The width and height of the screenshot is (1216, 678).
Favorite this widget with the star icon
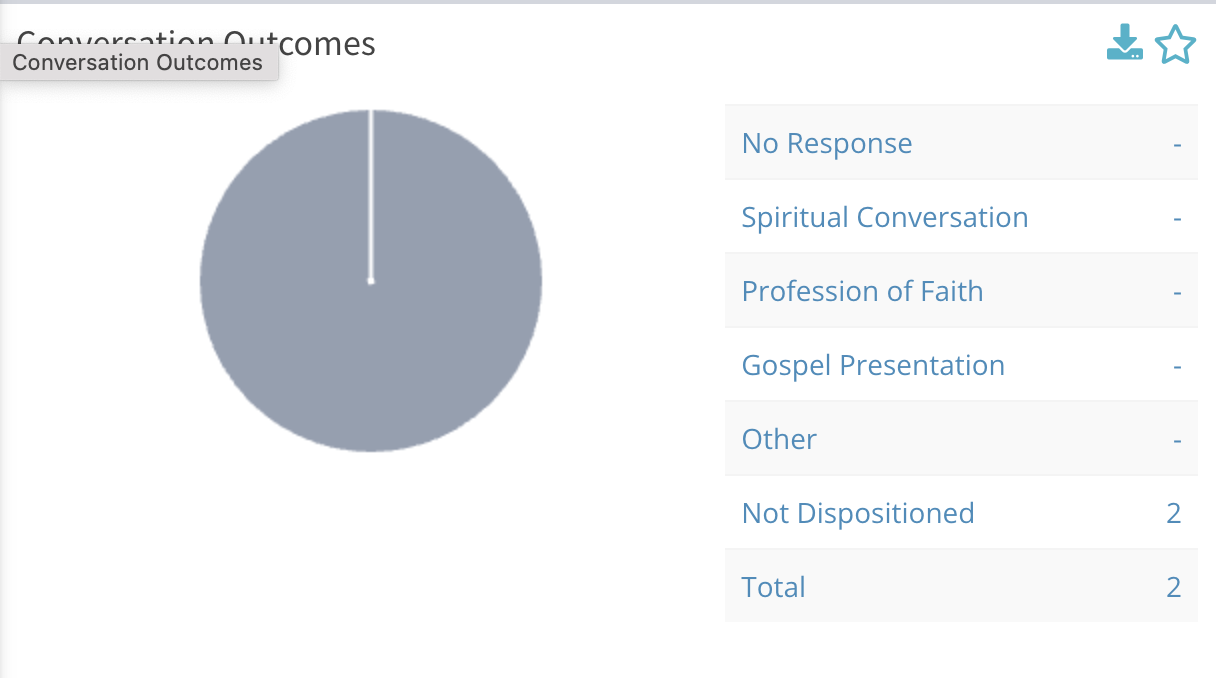click(x=1175, y=45)
